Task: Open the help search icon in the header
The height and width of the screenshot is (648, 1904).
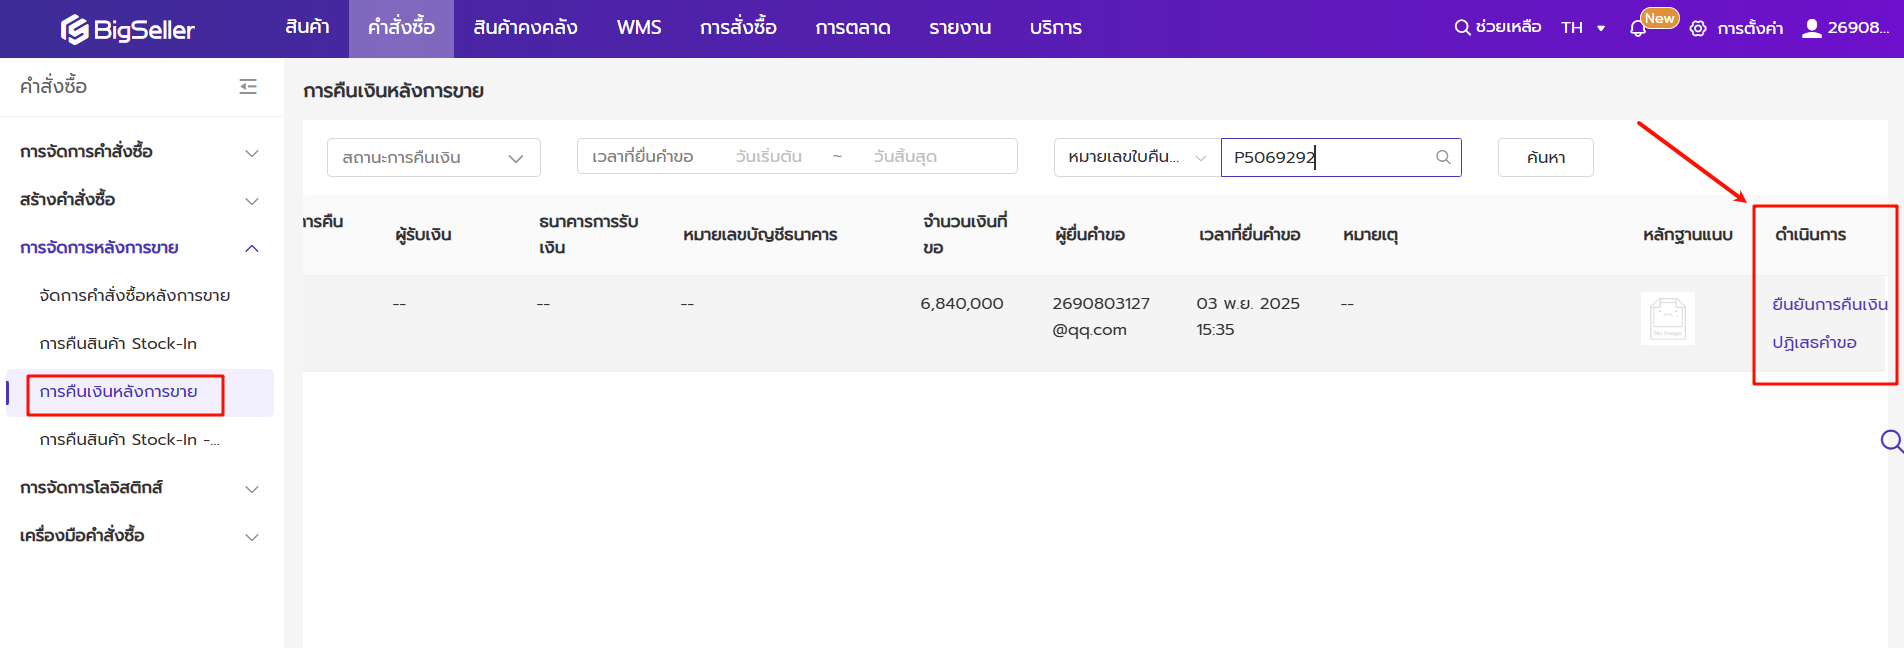Action: [1462, 28]
